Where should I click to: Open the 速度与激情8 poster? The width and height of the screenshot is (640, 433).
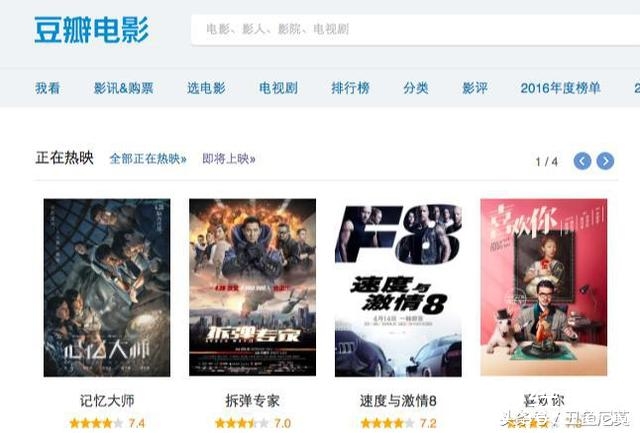[x=398, y=289]
